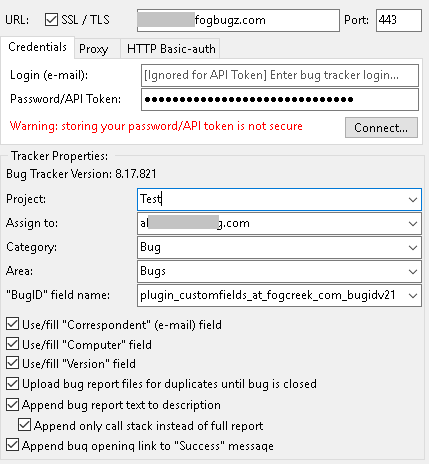Screen dimensions: 429x464
Task: Uncheck Append bug opening link option
Action: [x=12, y=445]
